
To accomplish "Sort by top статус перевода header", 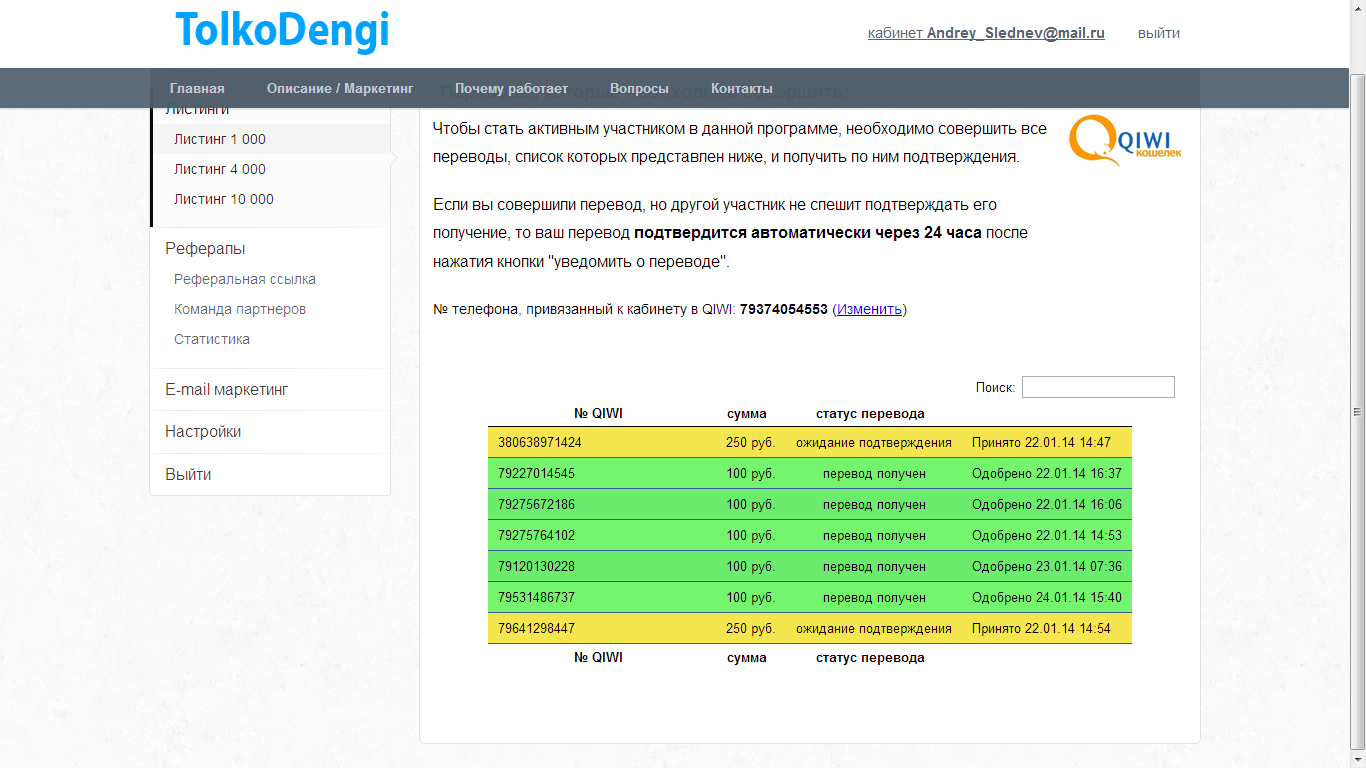I will (870, 413).
